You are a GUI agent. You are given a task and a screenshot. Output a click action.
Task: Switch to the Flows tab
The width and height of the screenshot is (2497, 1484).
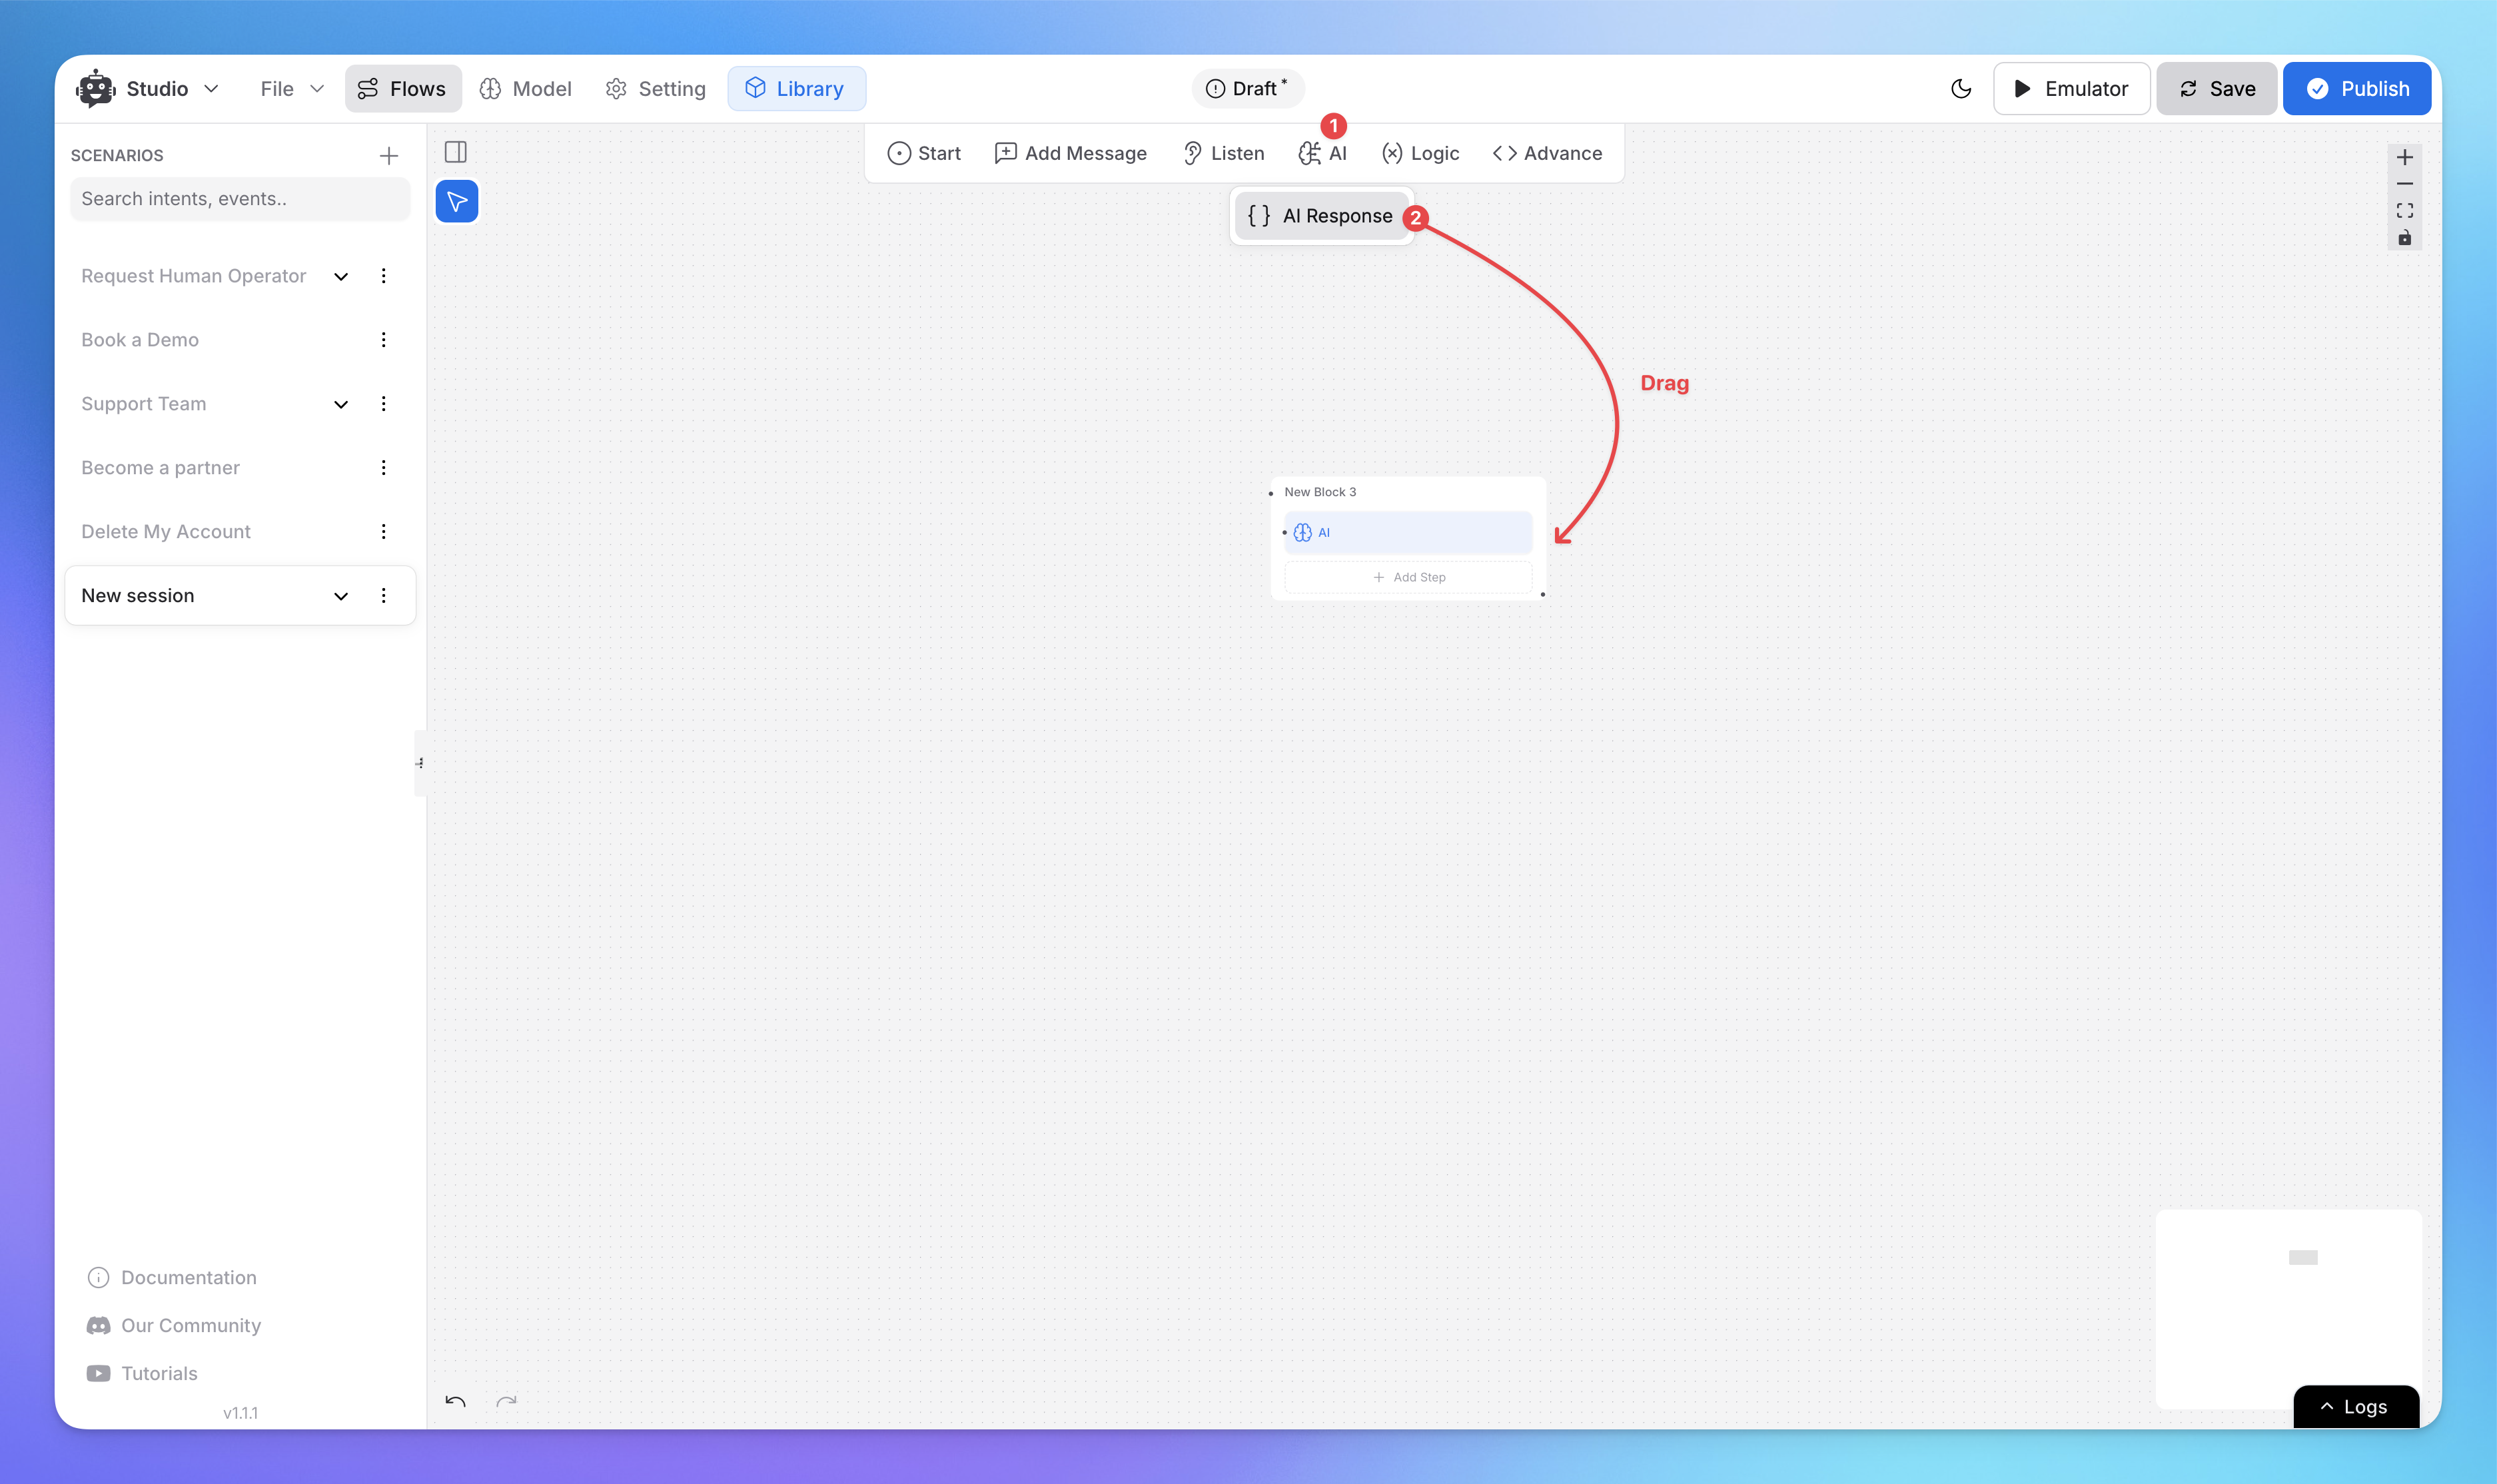coord(402,88)
